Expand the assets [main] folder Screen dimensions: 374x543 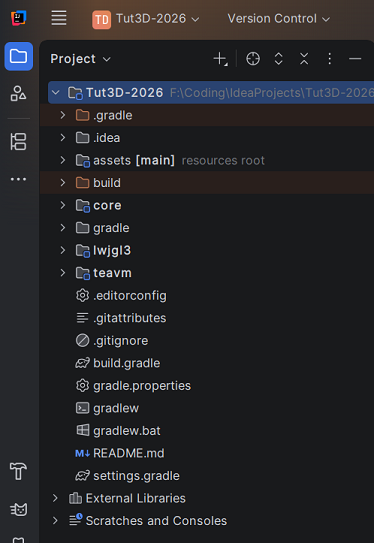[63, 160]
